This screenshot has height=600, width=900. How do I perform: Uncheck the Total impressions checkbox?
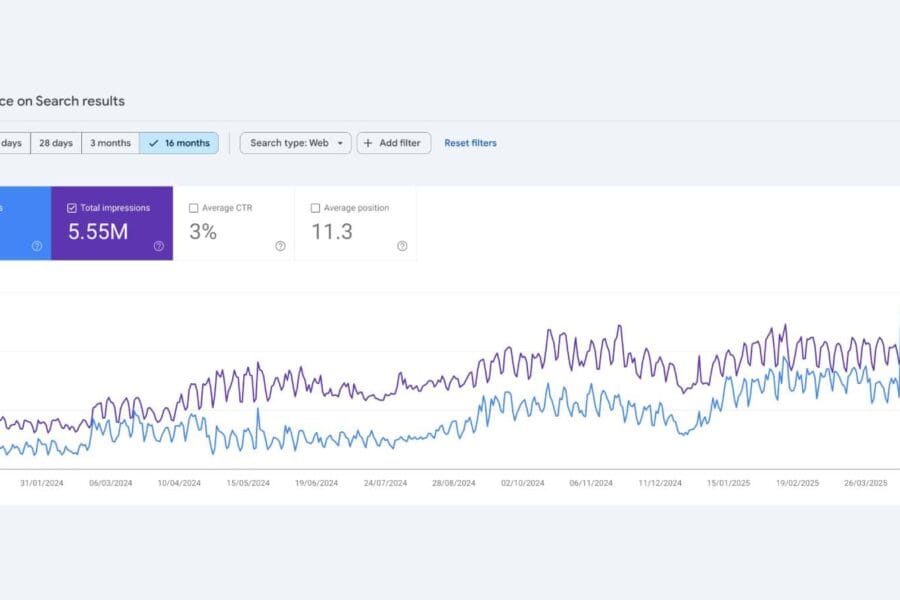(x=71, y=208)
